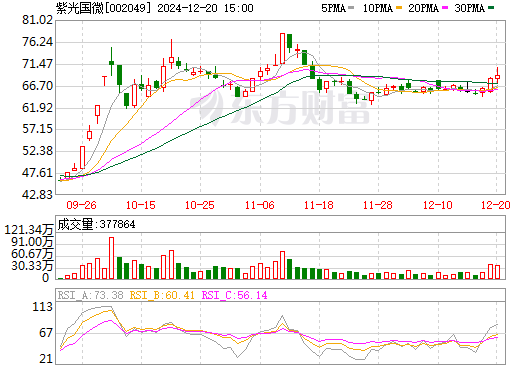Click the RSI_A:73.38 indicator label
This screenshot has height=365, width=520.
(91, 295)
